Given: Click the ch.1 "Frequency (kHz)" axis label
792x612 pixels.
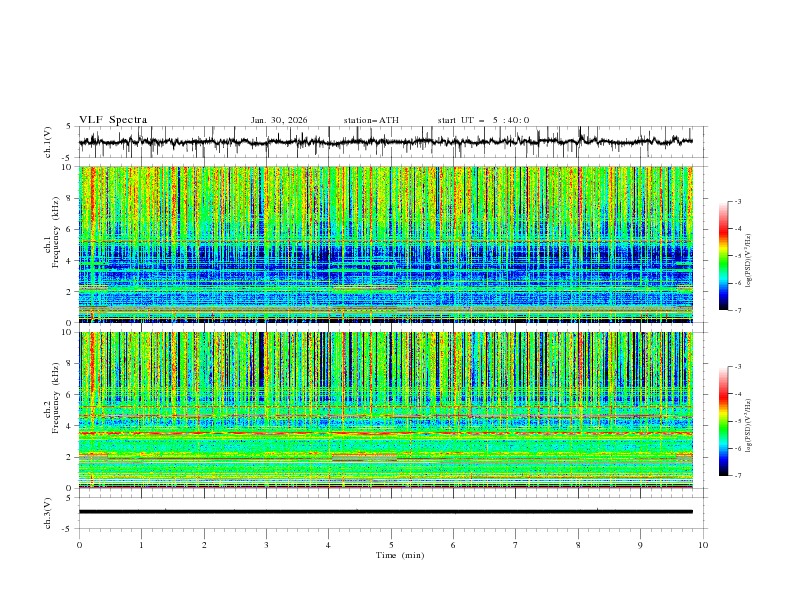Looking at the screenshot, I should pyautogui.click(x=56, y=232).
